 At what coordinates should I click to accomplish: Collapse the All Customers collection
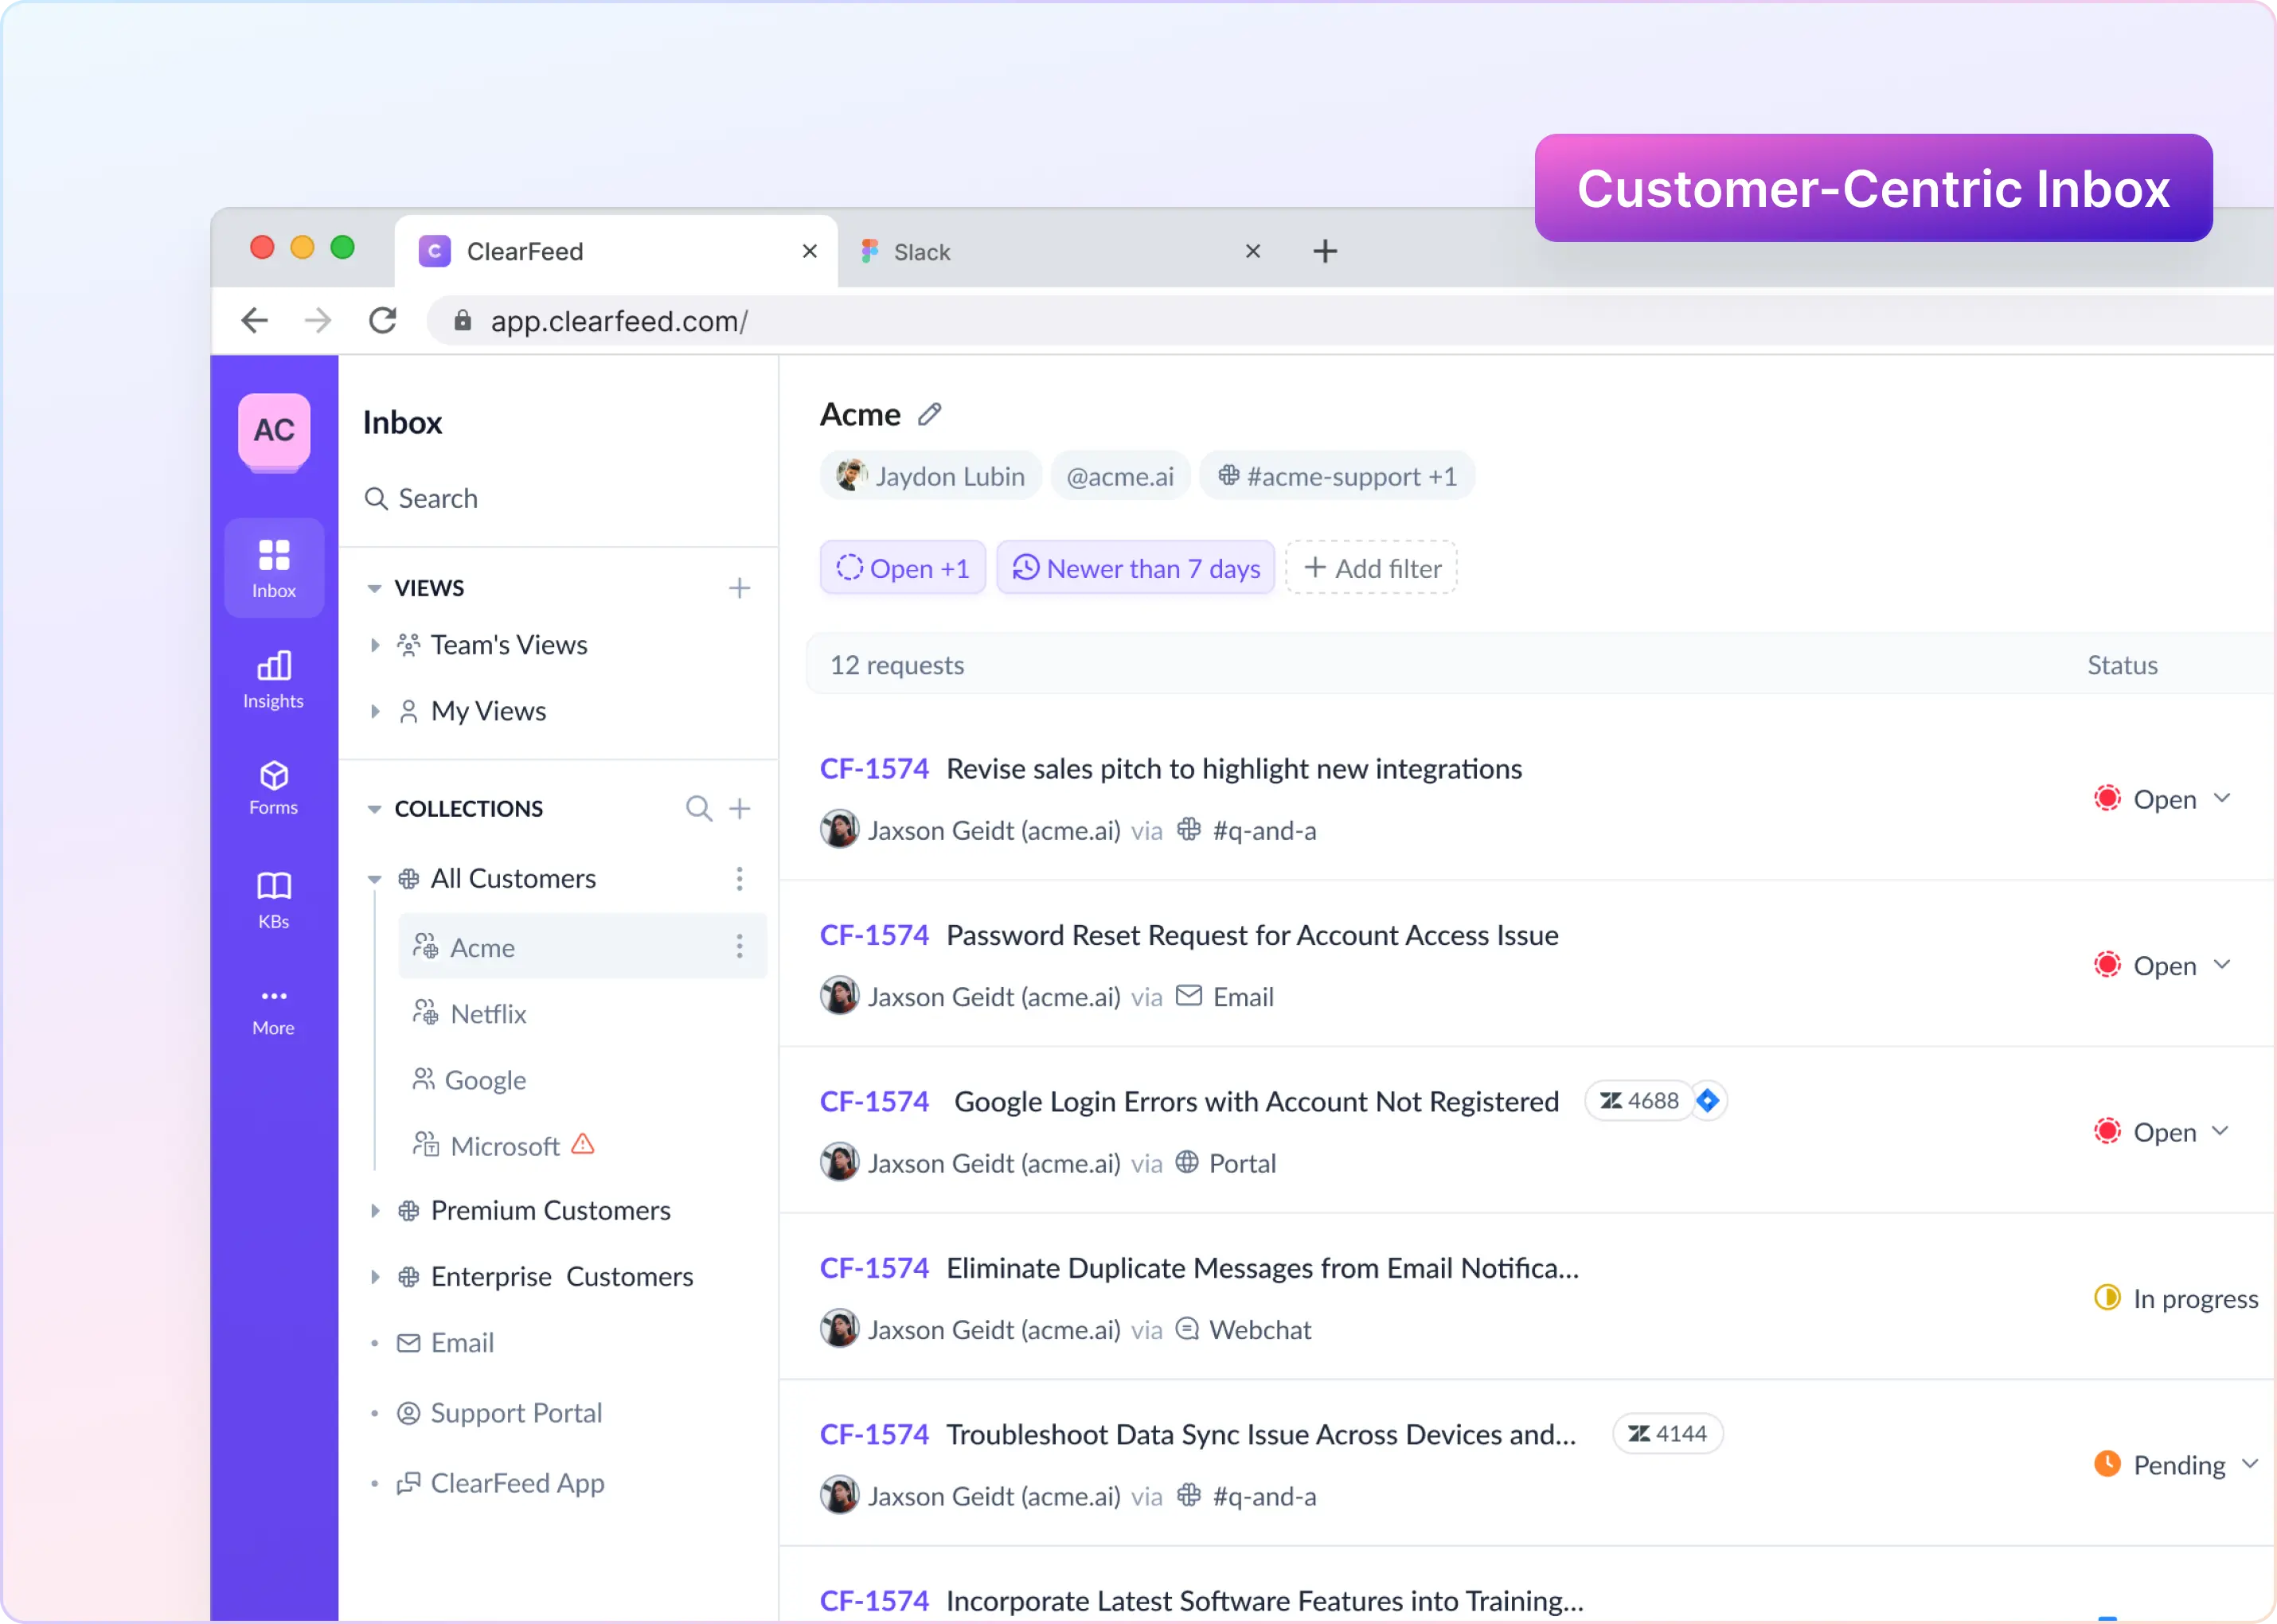point(374,878)
